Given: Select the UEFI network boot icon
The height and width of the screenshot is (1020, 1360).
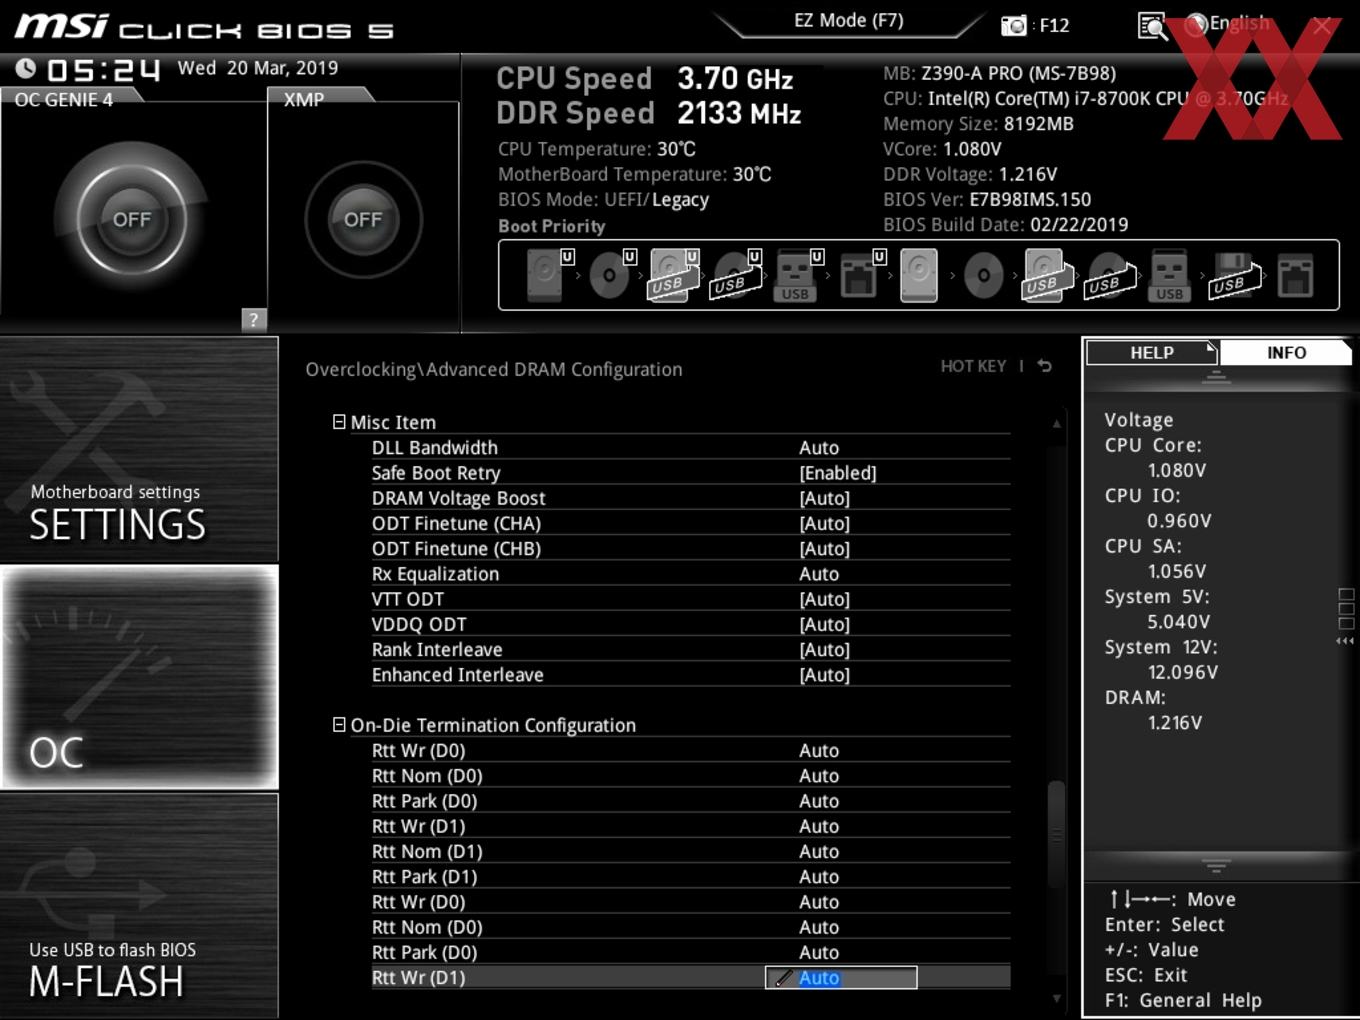Looking at the screenshot, I should pyautogui.click(x=859, y=275).
